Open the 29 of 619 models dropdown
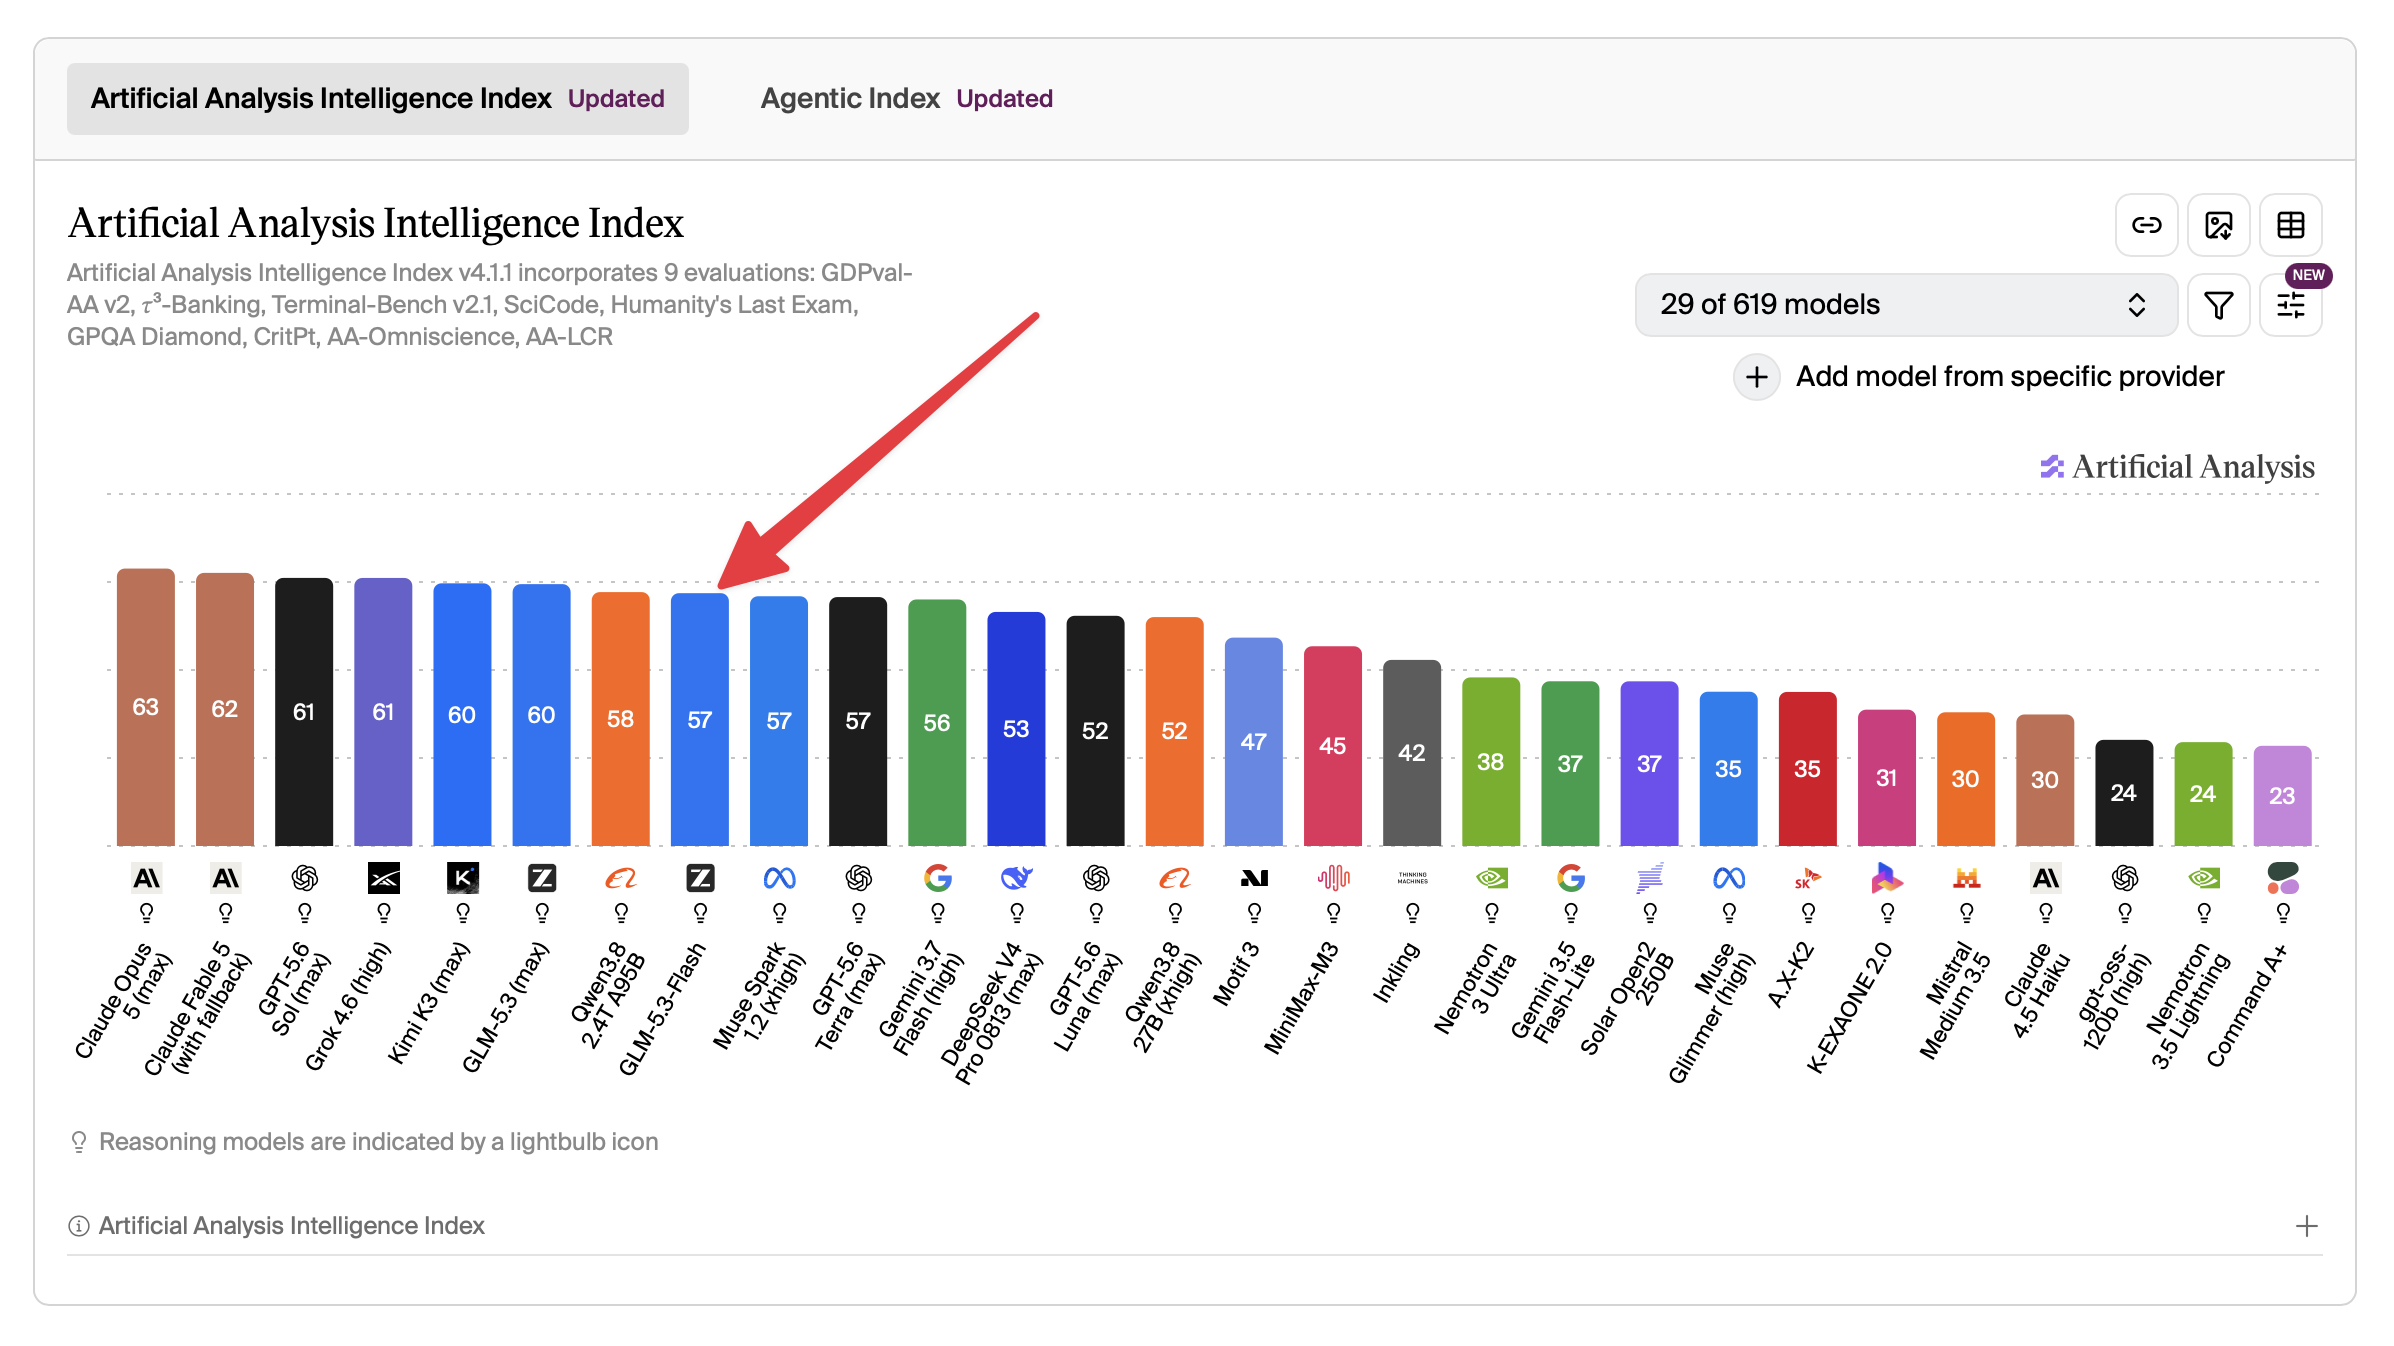 tap(1906, 305)
